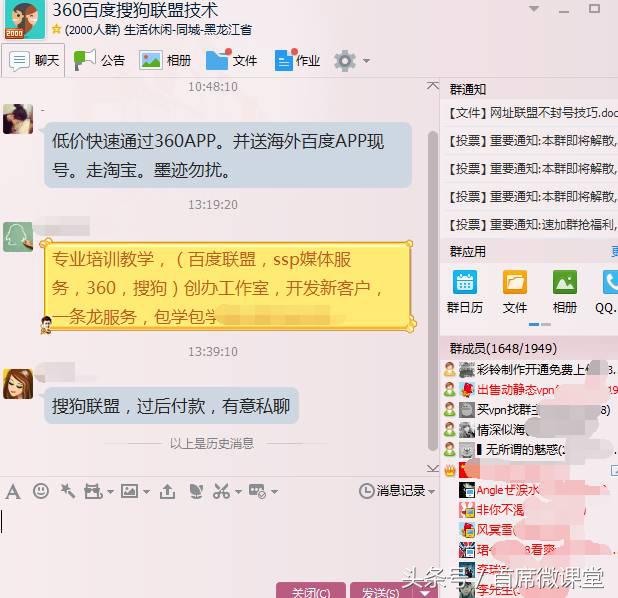Click member 彩铃制作开通免费上

531,369
